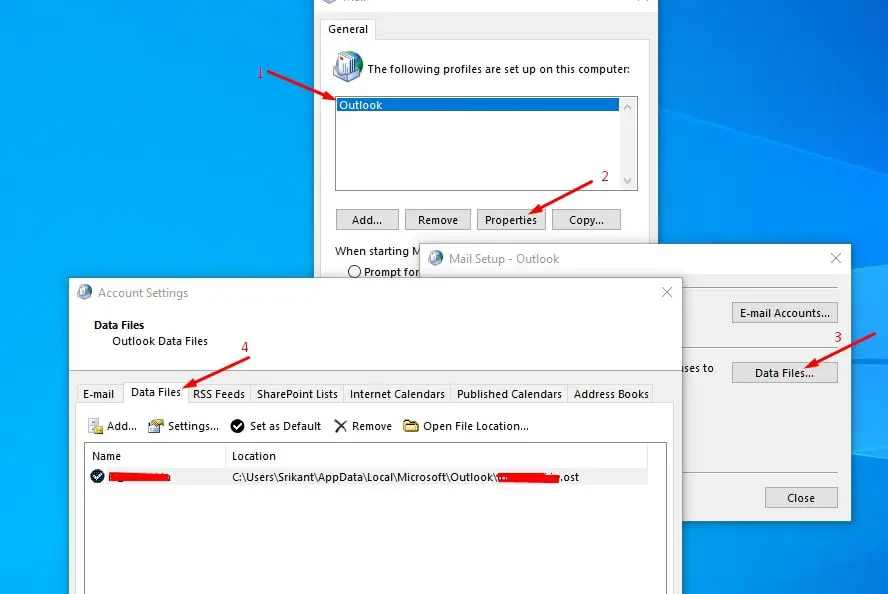Click the Data Files... button
Viewport: 888px width, 594px height.
click(784, 373)
